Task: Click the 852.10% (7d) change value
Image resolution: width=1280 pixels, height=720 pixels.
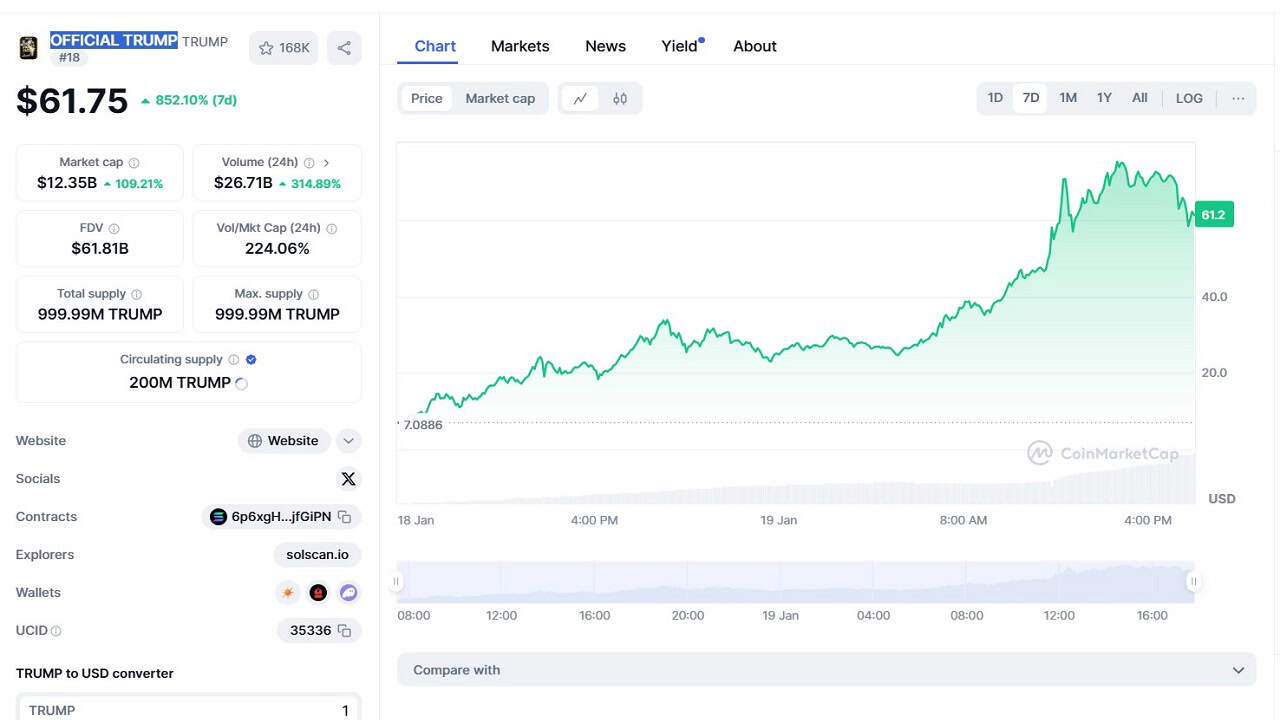Action: point(189,100)
